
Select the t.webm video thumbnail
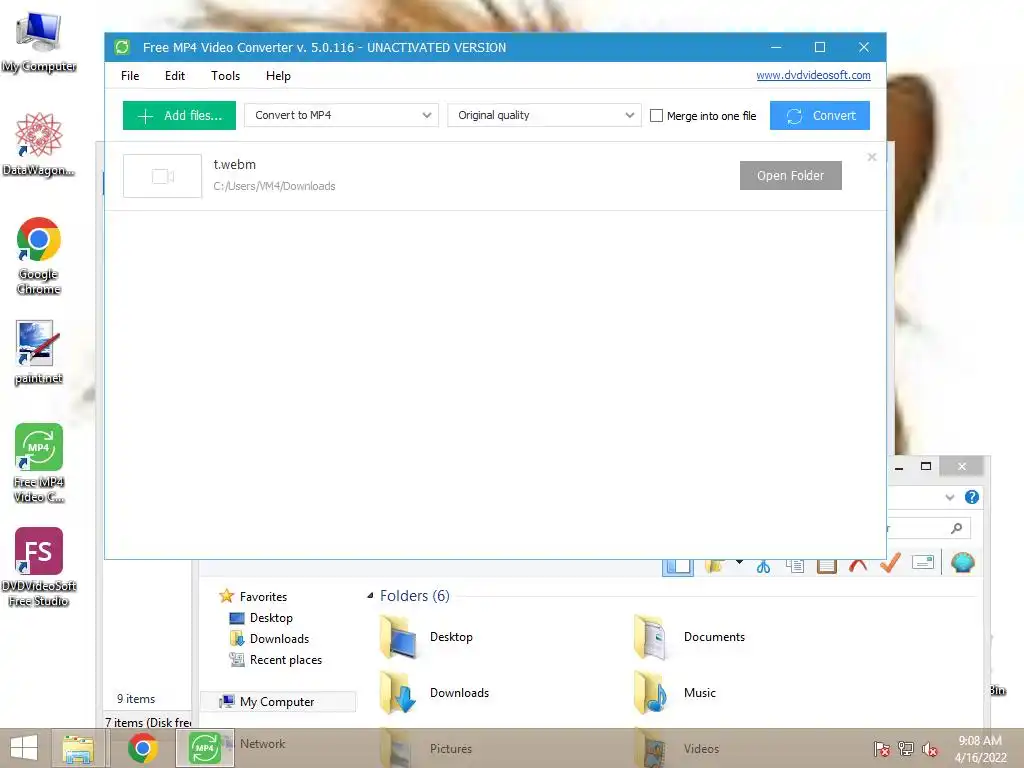pyautogui.click(x=163, y=176)
